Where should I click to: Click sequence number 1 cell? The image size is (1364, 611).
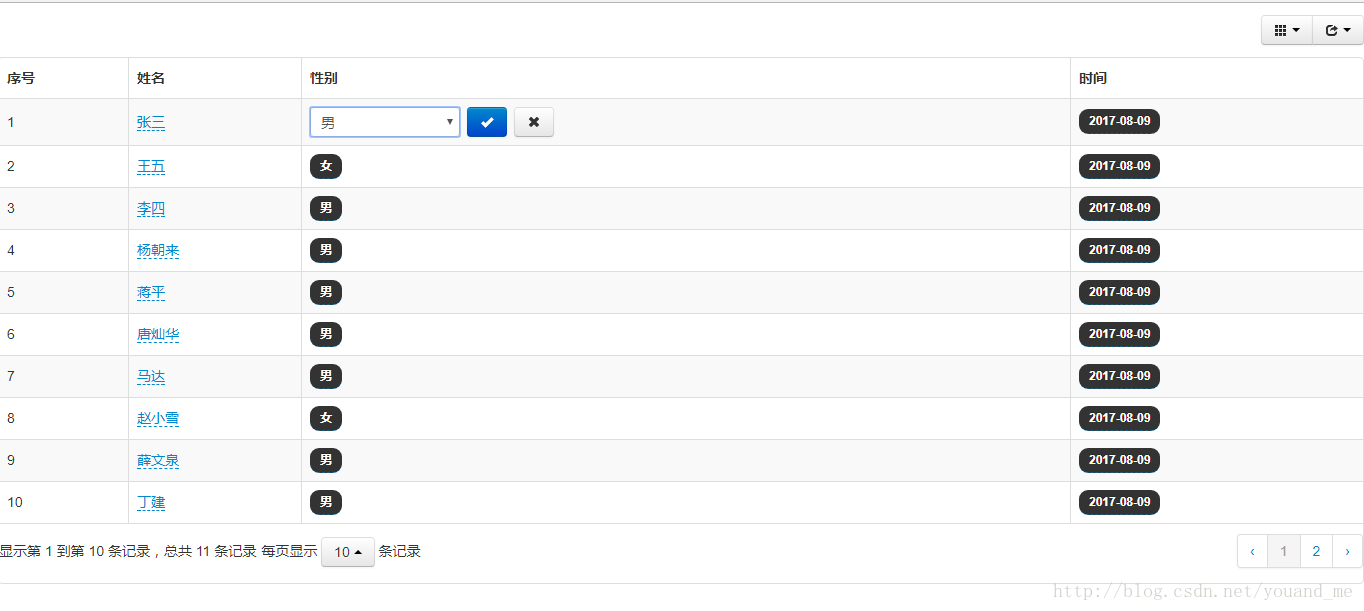coord(64,122)
